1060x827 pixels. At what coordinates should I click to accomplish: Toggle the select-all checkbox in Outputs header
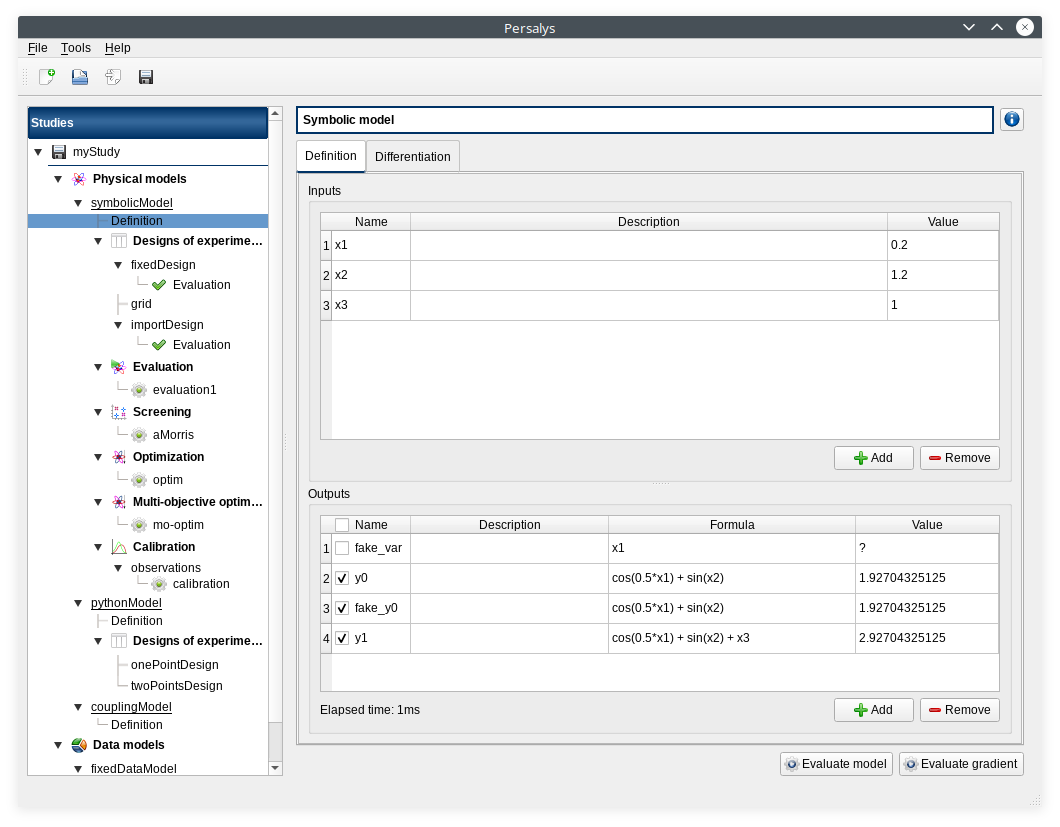pyautogui.click(x=342, y=525)
